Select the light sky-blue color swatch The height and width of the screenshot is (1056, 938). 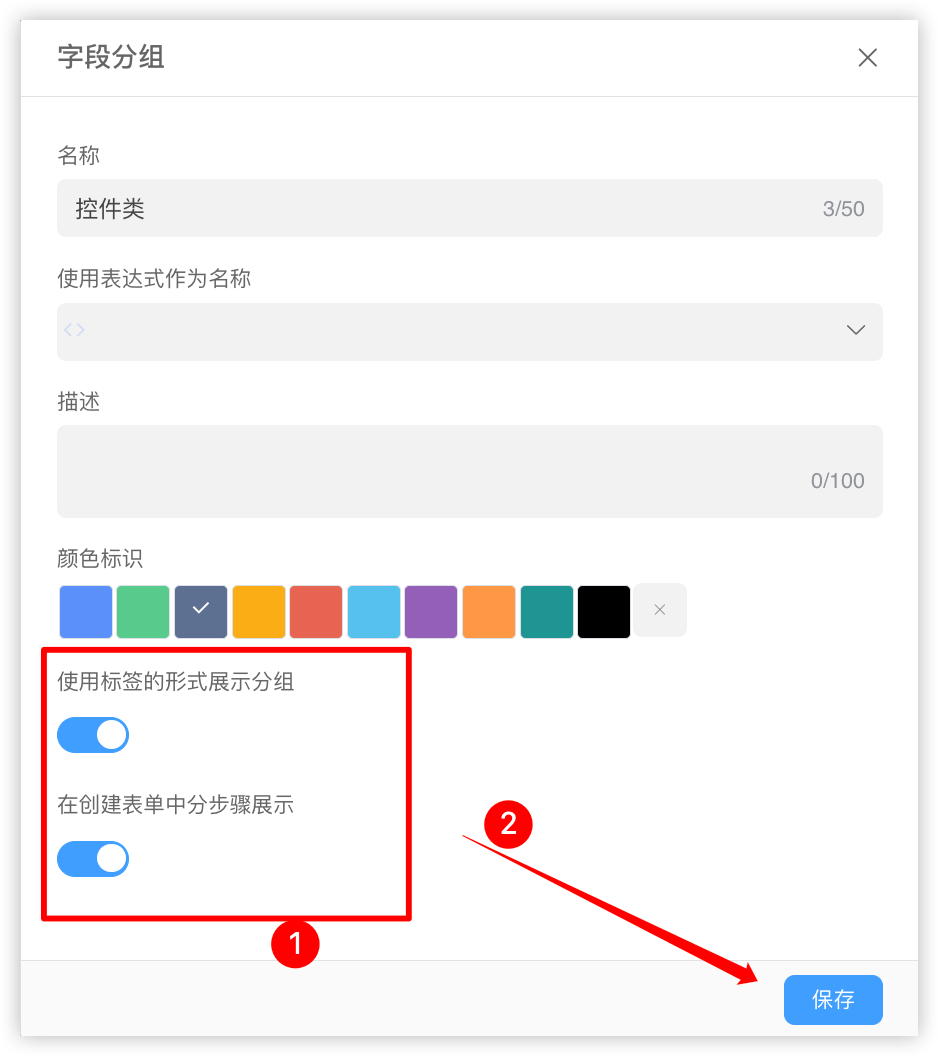374,612
